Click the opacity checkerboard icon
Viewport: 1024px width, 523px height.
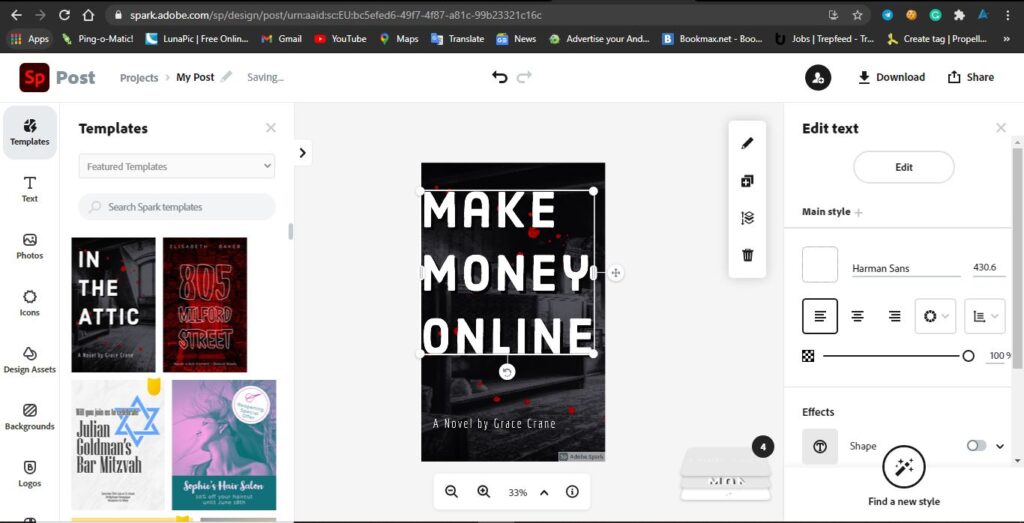click(808, 356)
